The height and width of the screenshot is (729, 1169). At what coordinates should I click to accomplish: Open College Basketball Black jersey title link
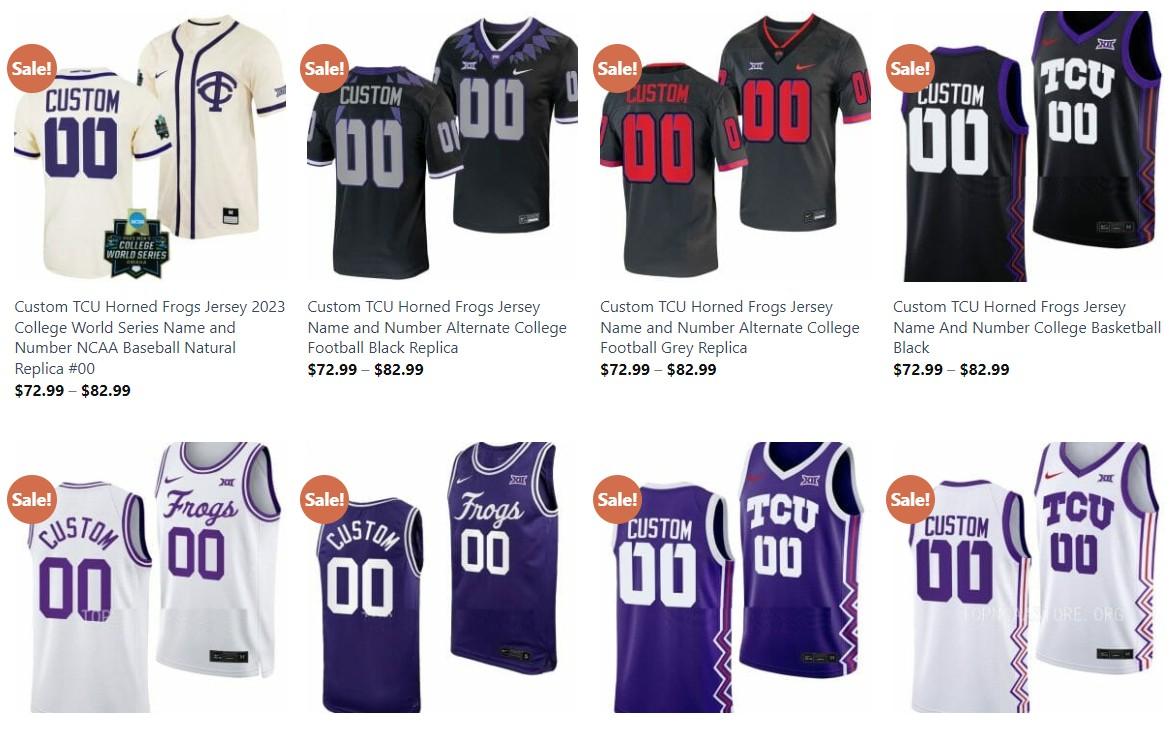coord(1027,327)
